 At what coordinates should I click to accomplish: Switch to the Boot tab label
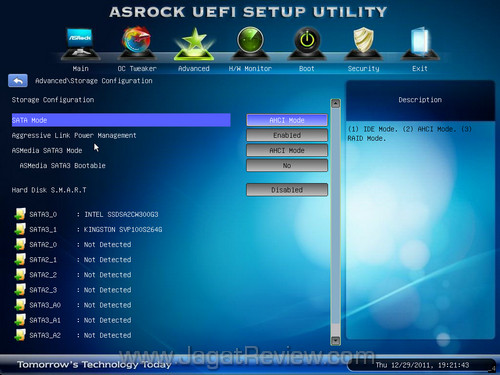click(x=307, y=69)
